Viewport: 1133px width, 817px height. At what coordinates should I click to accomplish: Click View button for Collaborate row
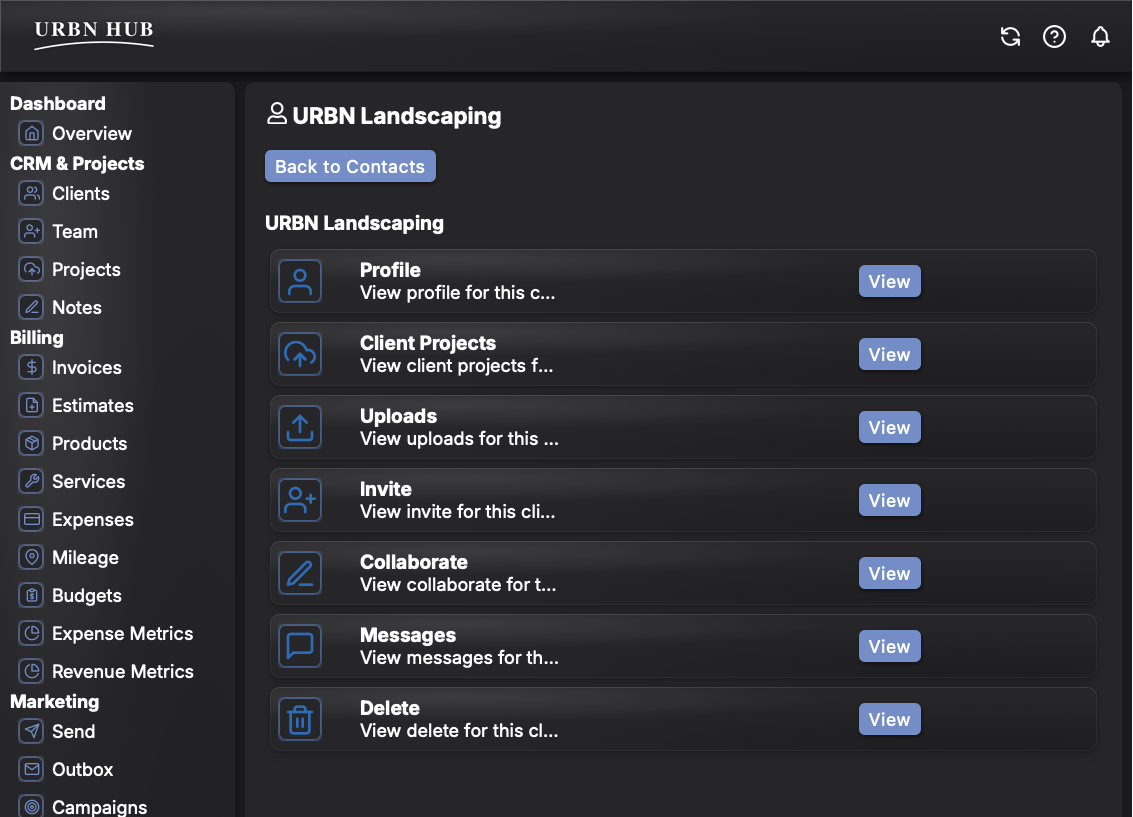[x=889, y=574]
